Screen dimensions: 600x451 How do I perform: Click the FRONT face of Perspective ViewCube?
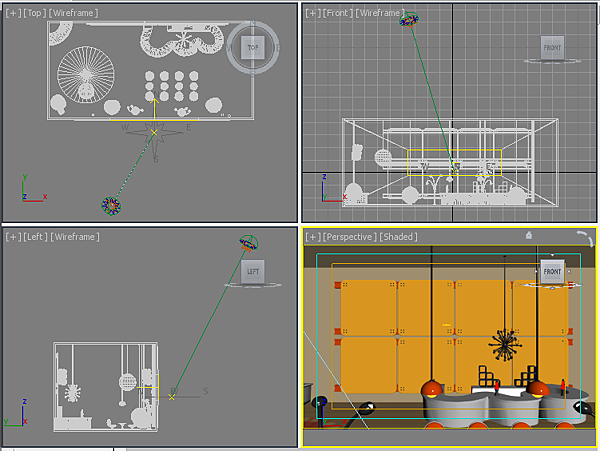(552, 272)
